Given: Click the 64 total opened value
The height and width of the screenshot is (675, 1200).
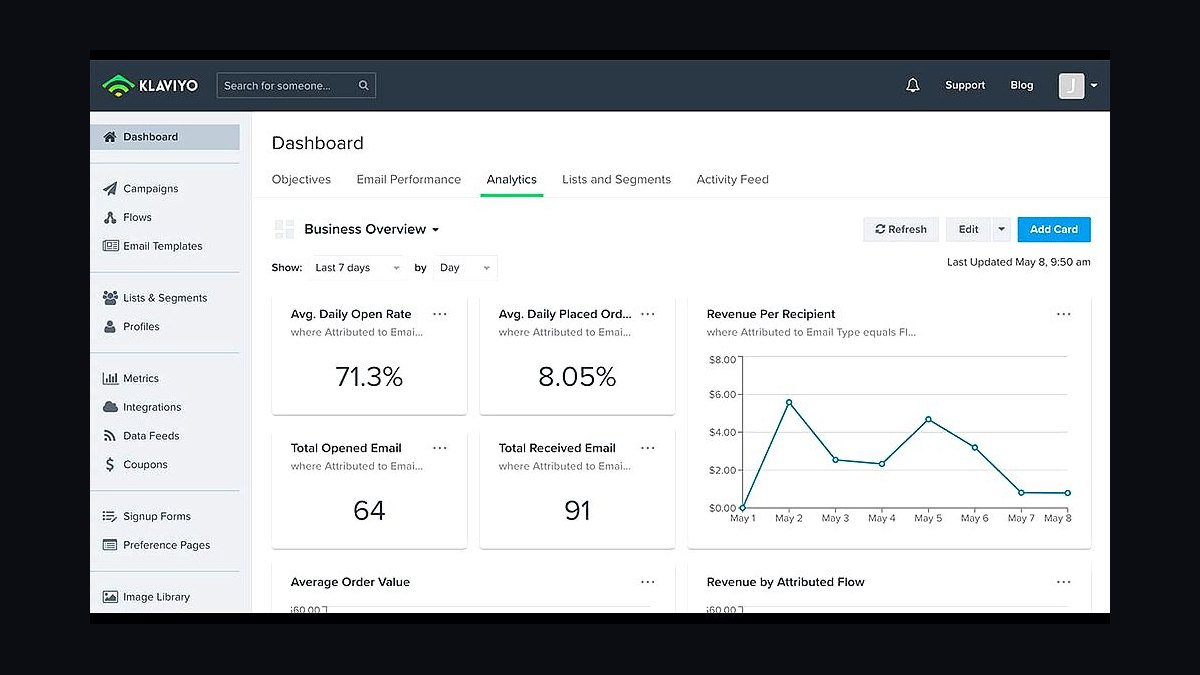Looking at the screenshot, I should 369,511.
